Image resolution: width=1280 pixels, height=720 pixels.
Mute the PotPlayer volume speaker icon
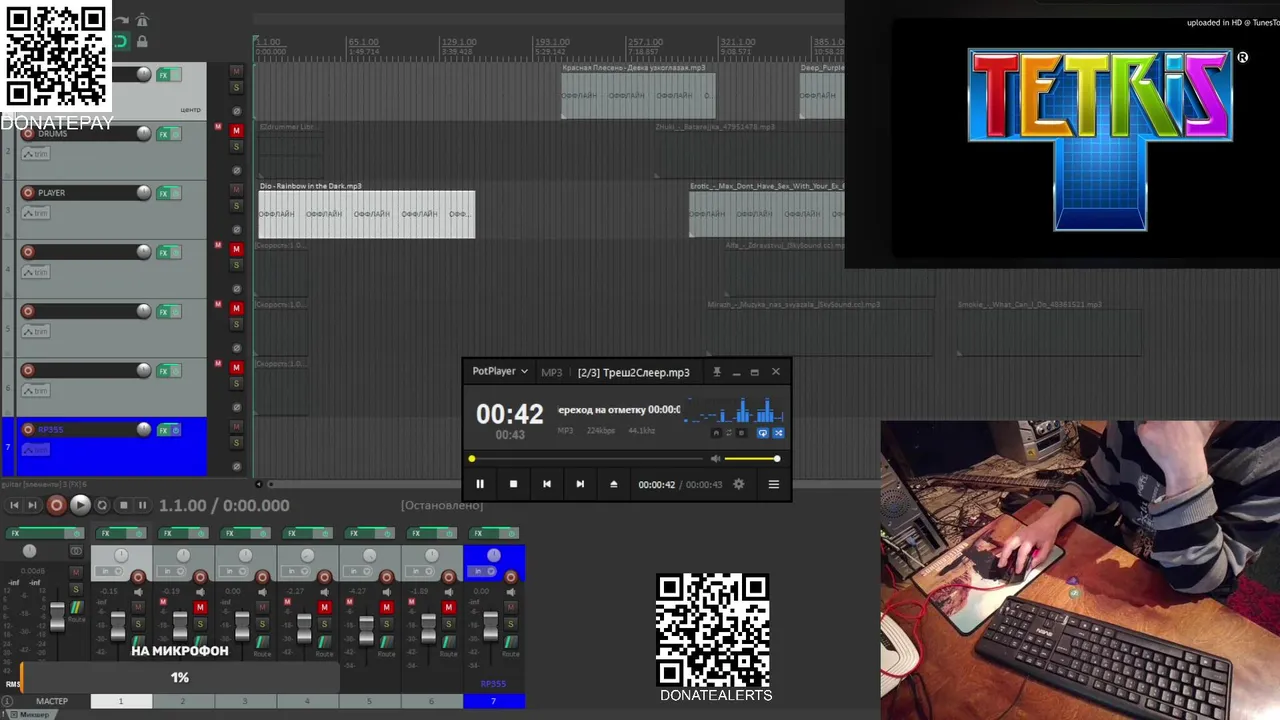point(715,459)
